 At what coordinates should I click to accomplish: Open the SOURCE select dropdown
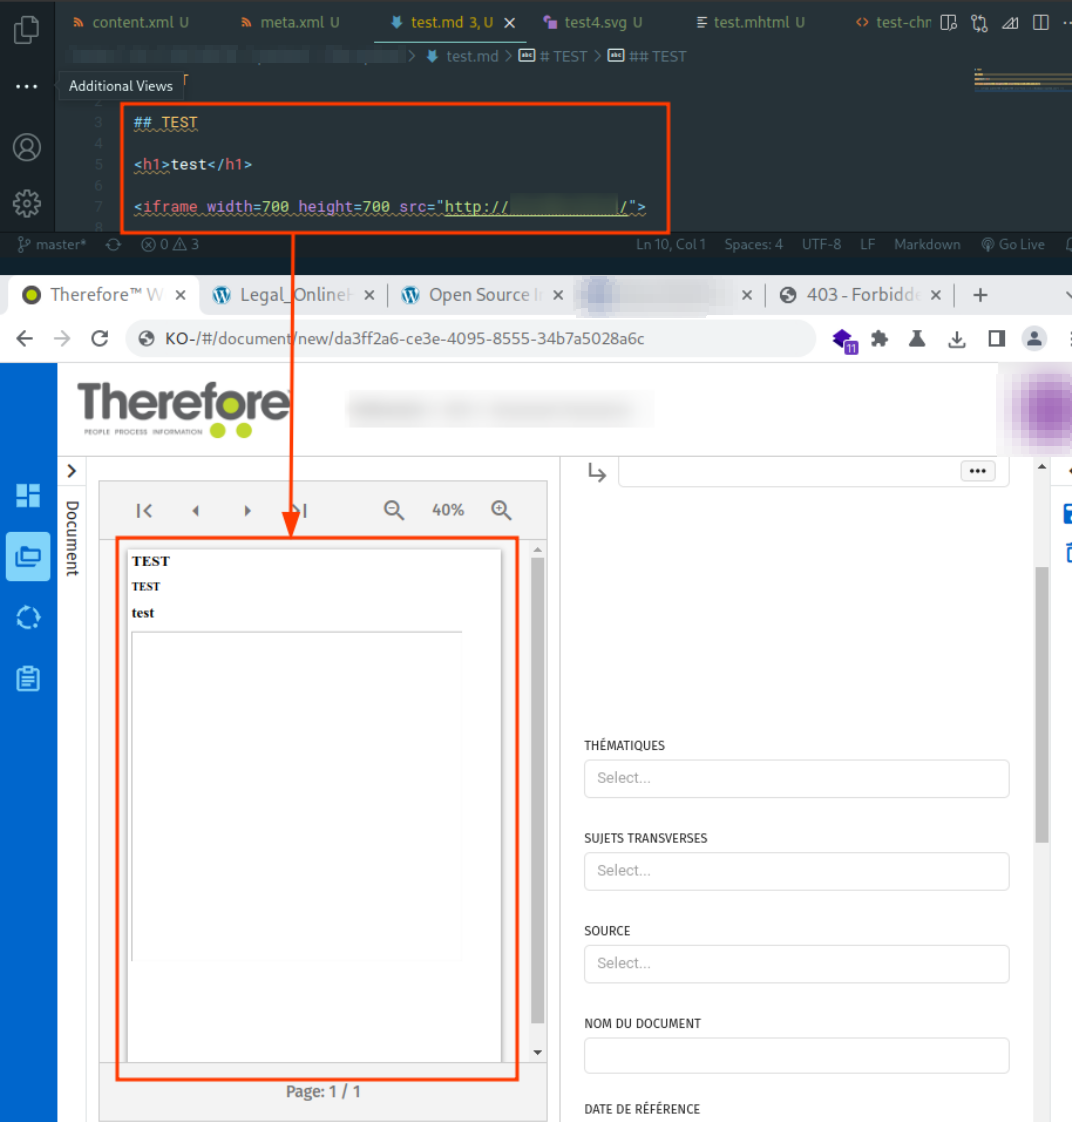tap(796, 964)
